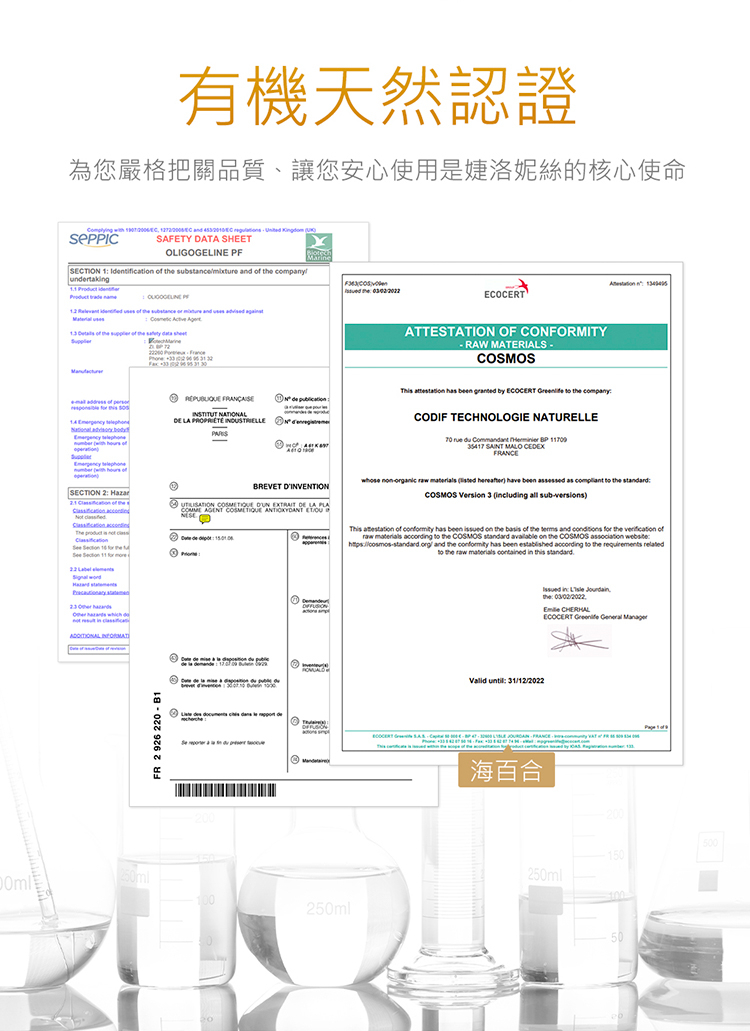
Task: Click the Issued the: 03/02/2022 text
Action: click(372, 291)
